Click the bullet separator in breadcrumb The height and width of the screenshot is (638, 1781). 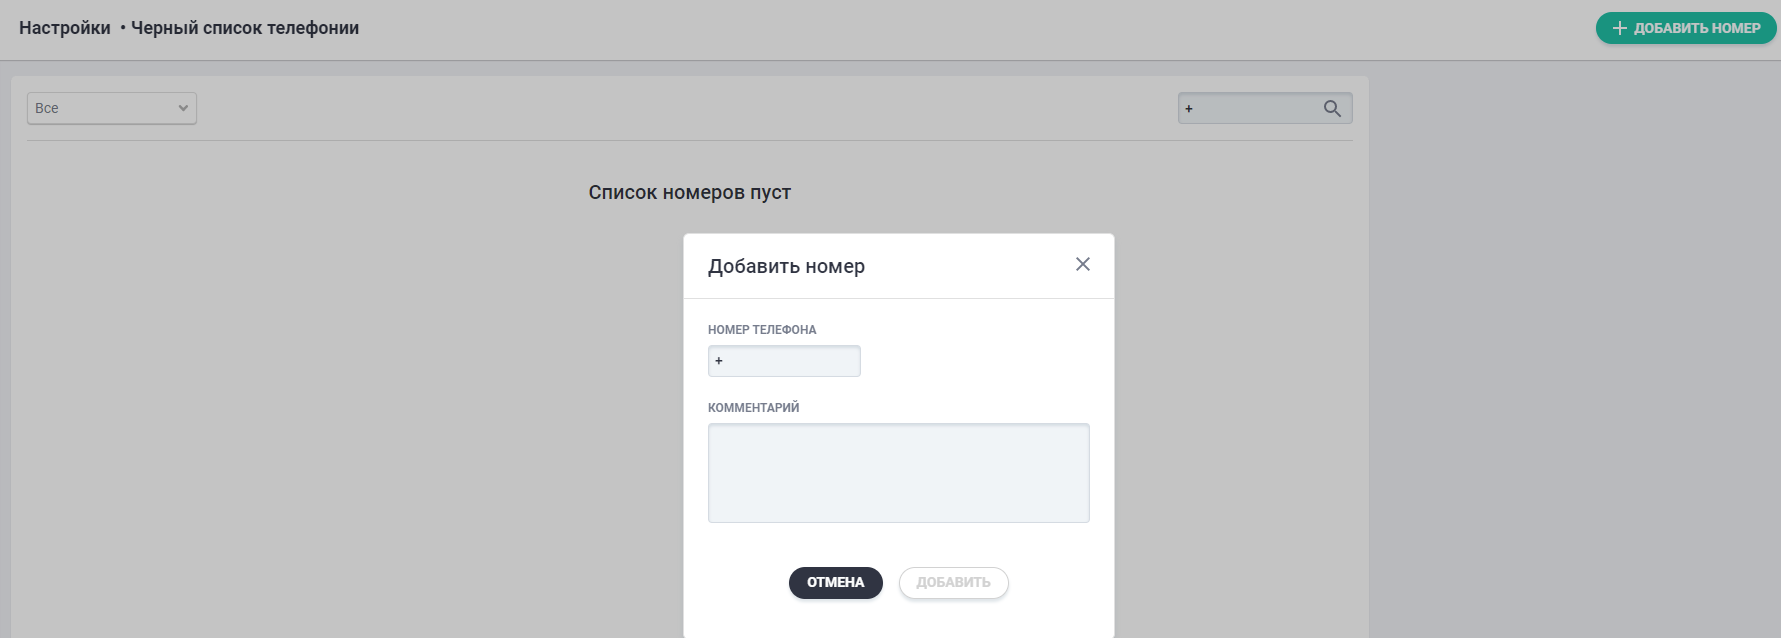pyautogui.click(x=123, y=28)
